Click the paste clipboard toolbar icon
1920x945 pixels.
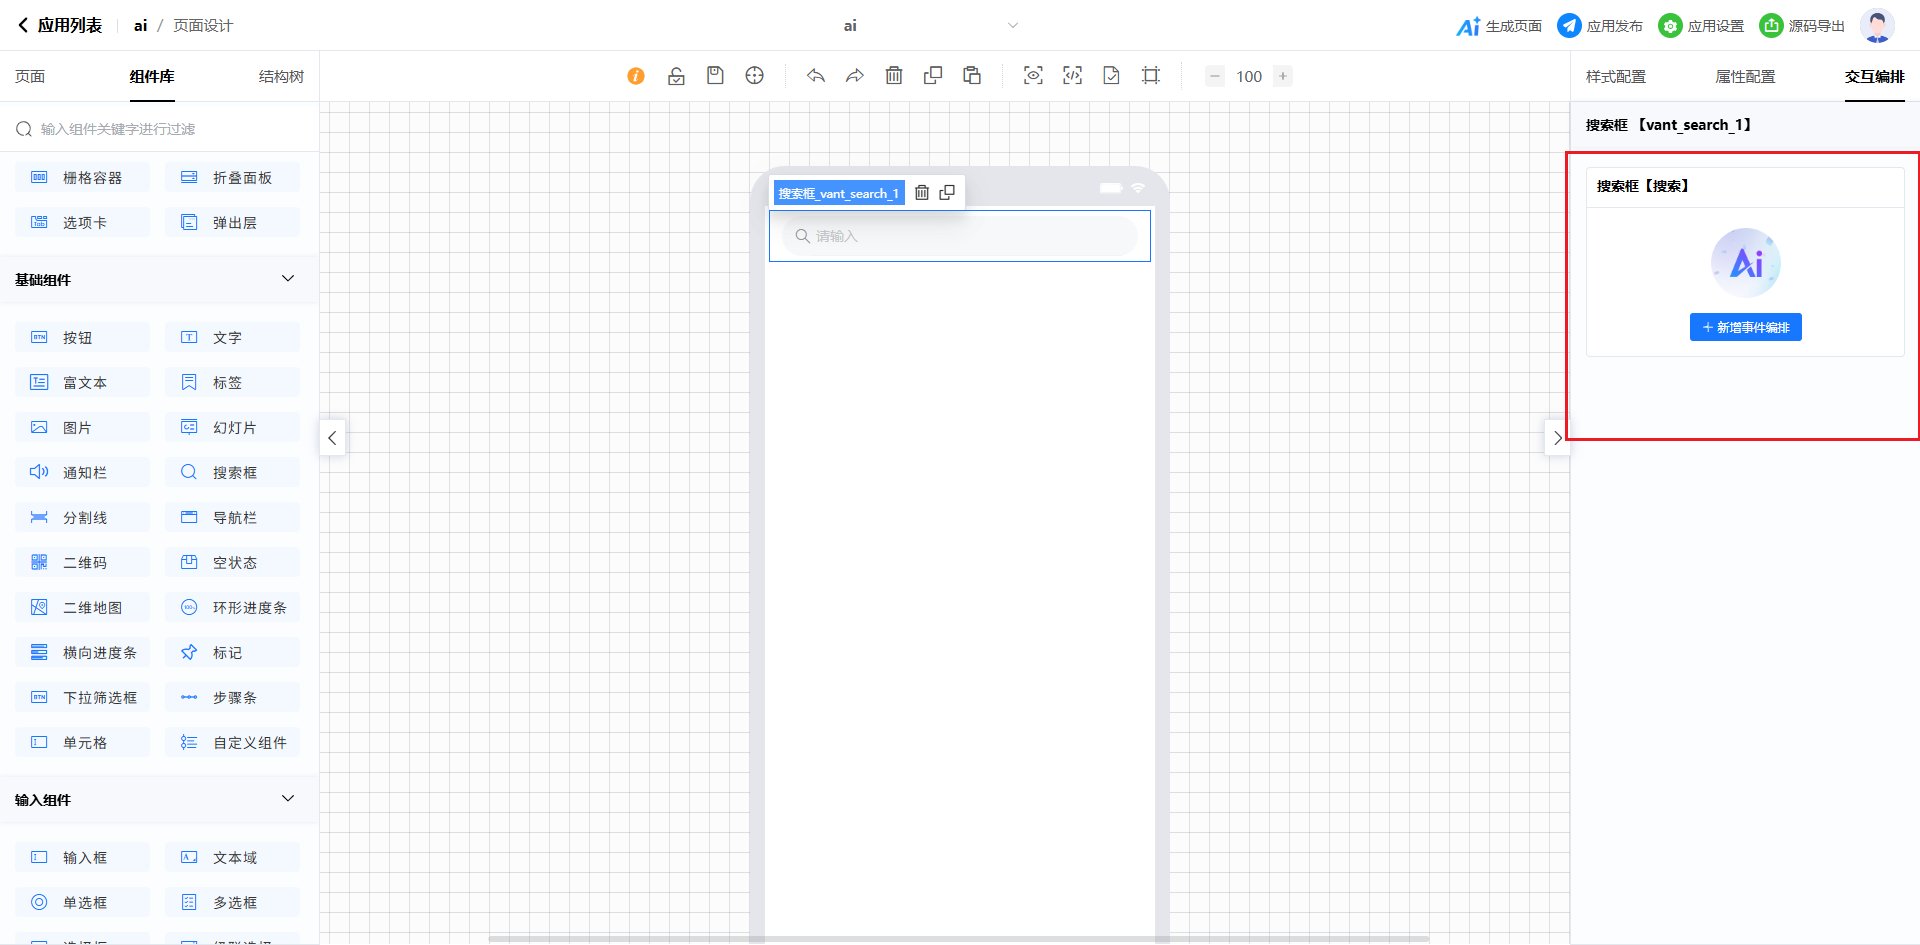coord(972,76)
